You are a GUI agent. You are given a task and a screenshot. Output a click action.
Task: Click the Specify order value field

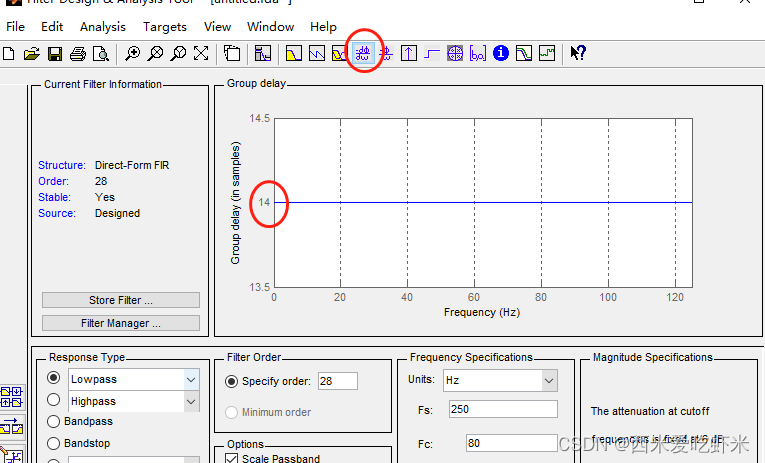click(338, 381)
